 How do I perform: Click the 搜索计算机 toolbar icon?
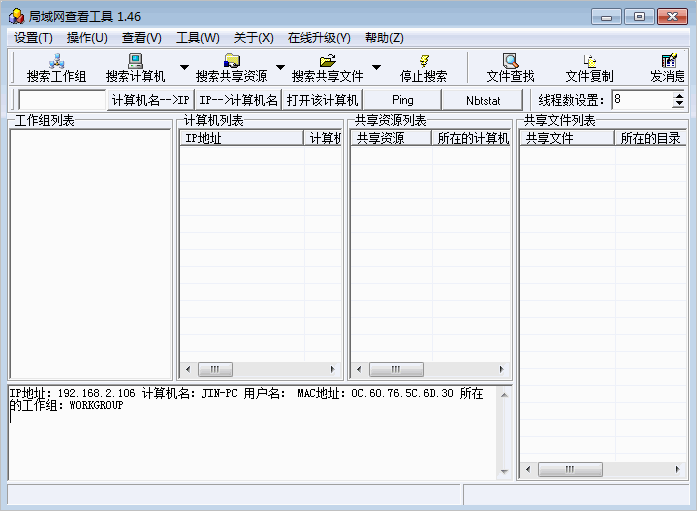coord(135,67)
